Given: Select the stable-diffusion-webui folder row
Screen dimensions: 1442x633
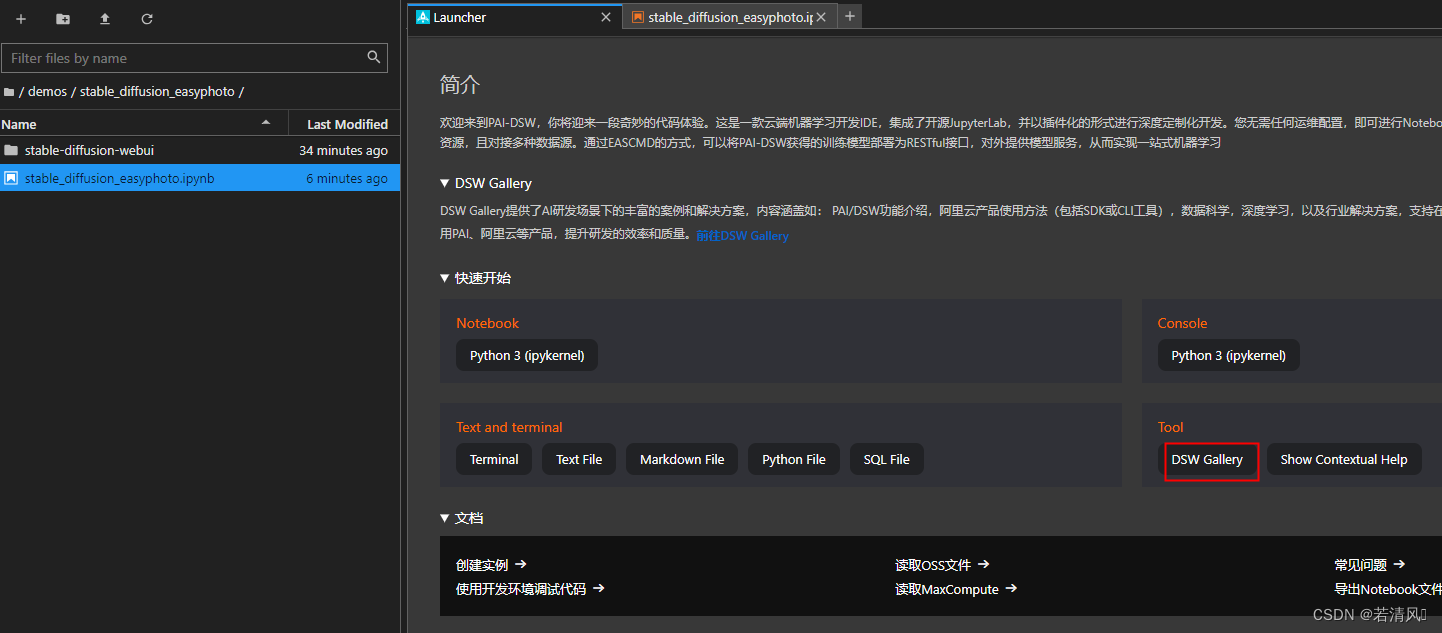Looking at the screenshot, I should point(200,150).
